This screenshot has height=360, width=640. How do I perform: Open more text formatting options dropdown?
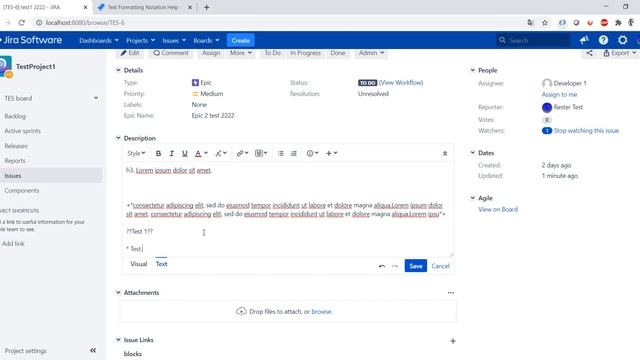[x=221, y=153]
